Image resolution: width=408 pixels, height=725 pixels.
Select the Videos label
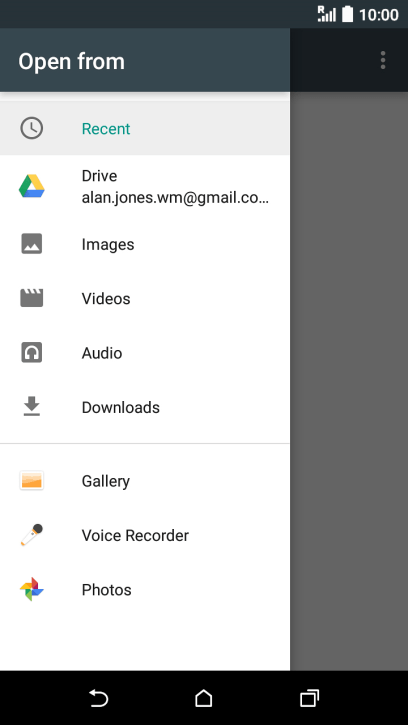[106, 299]
